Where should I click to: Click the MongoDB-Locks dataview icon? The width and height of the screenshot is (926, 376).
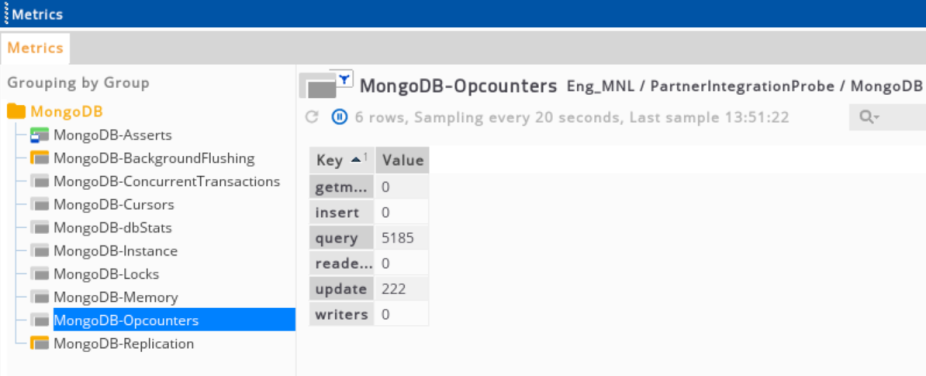pos(40,274)
